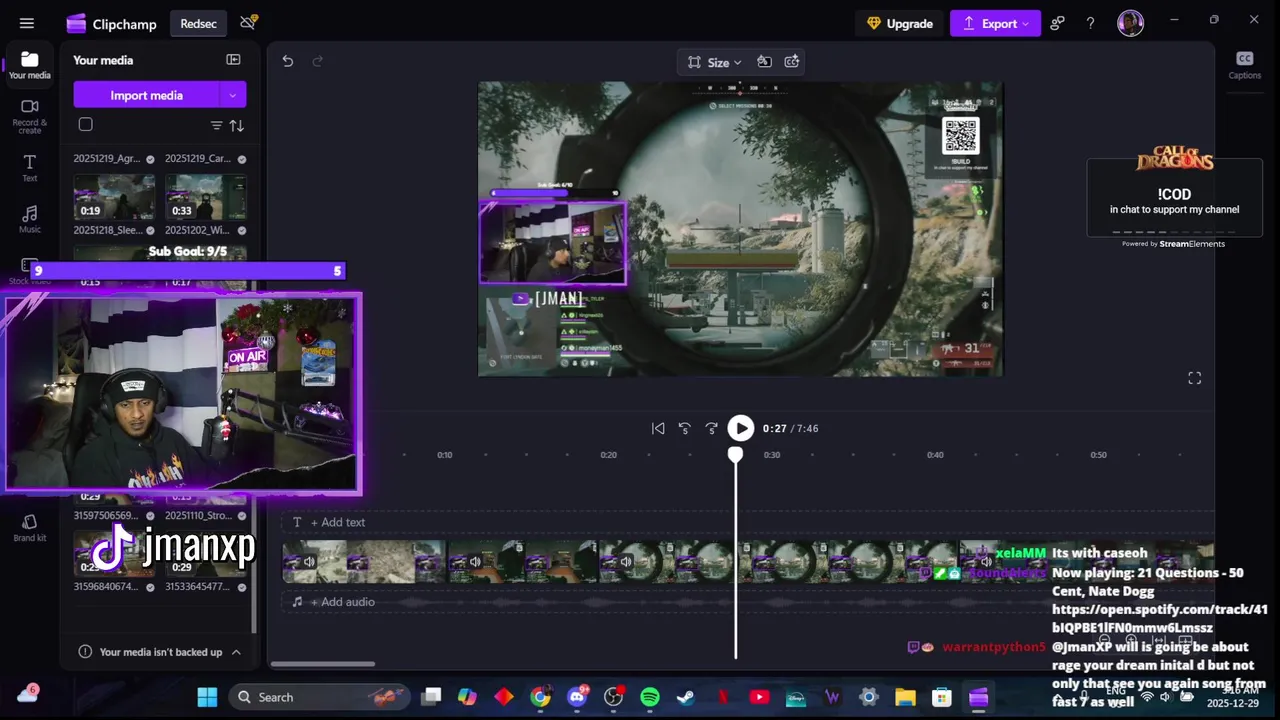Open Google Chrome from the taskbar
This screenshot has width=1280, height=720.
[x=540, y=697]
